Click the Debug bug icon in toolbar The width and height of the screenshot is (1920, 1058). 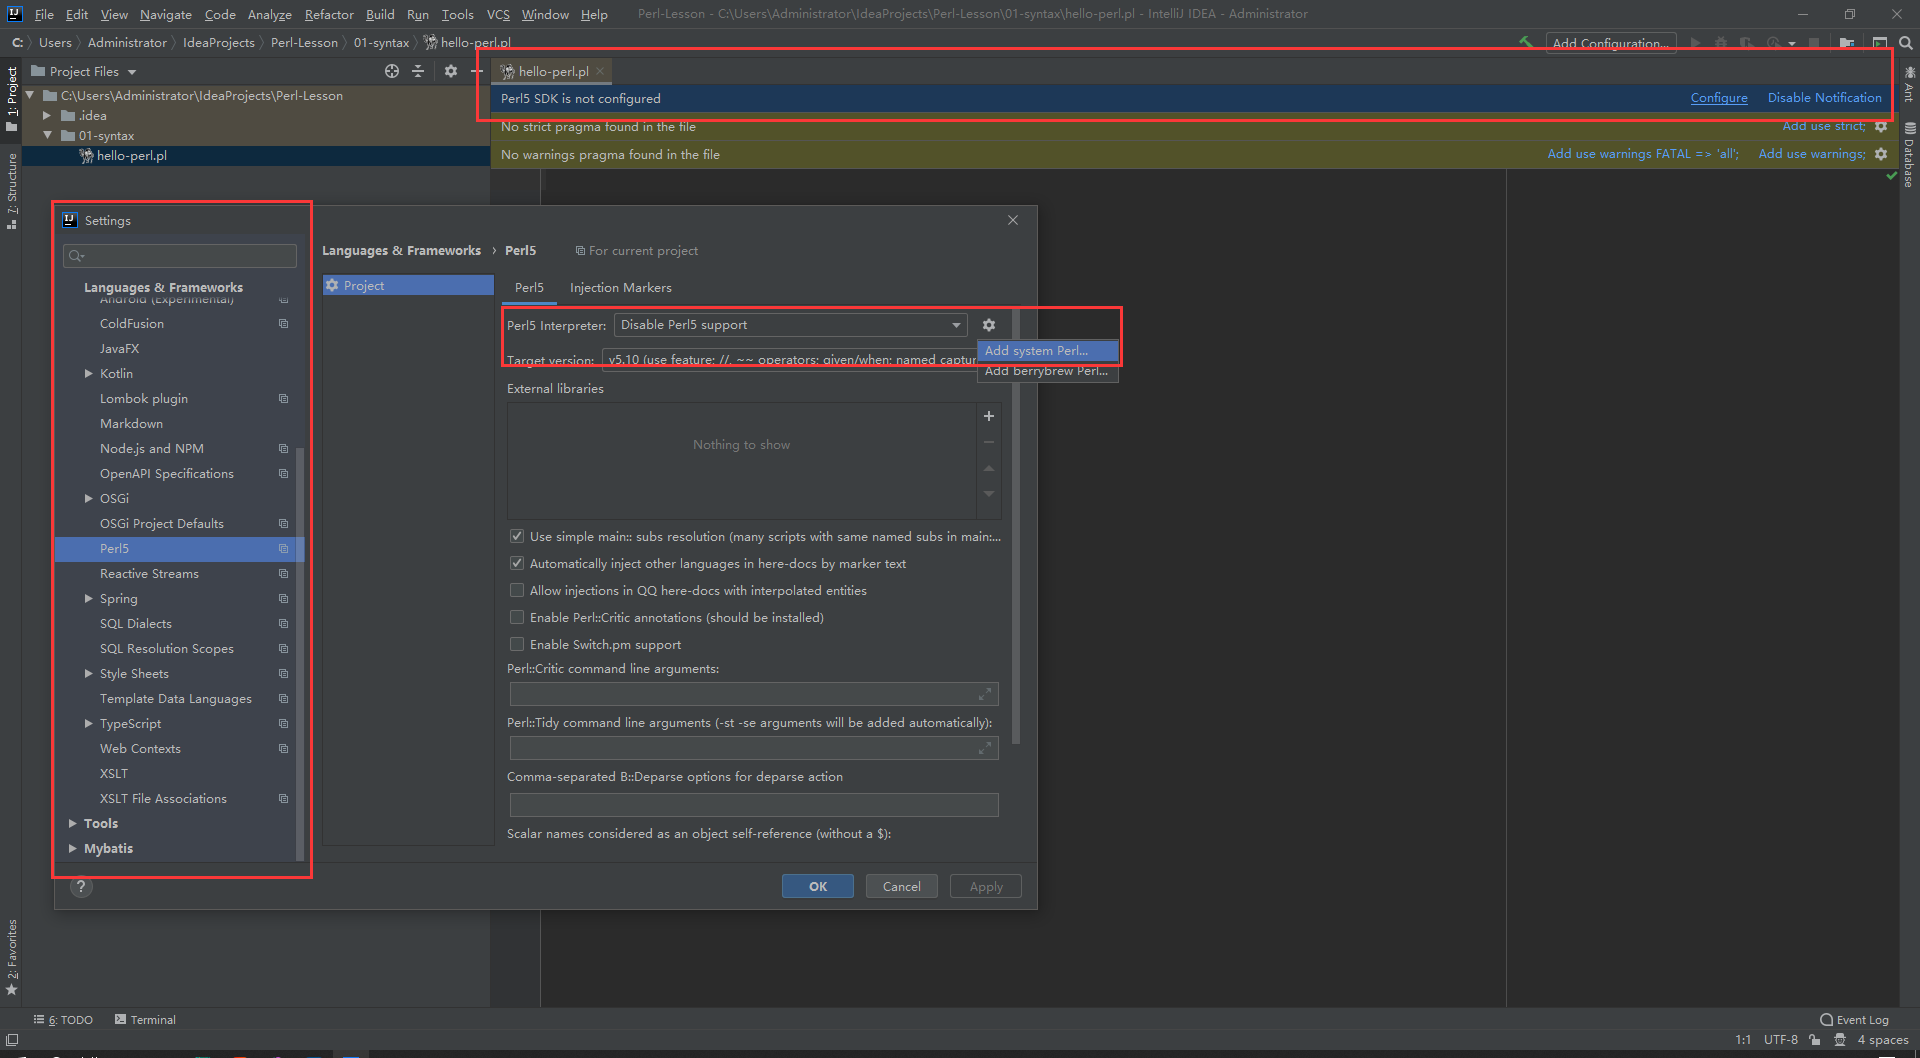[1720, 43]
